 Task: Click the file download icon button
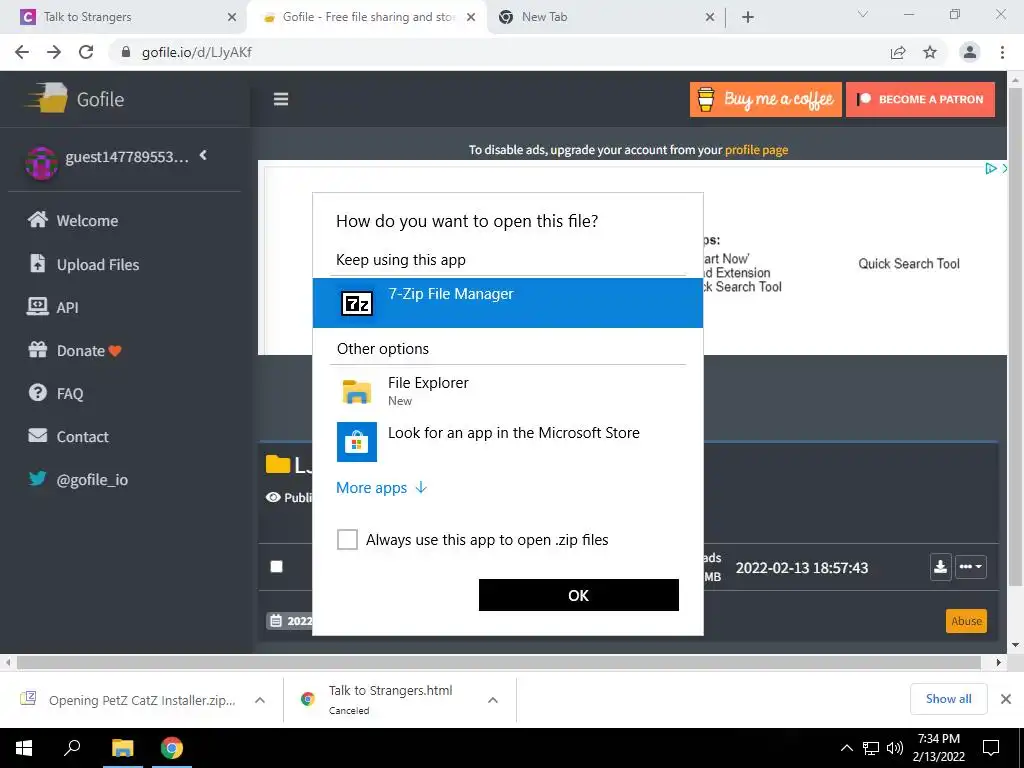(940, 566)
